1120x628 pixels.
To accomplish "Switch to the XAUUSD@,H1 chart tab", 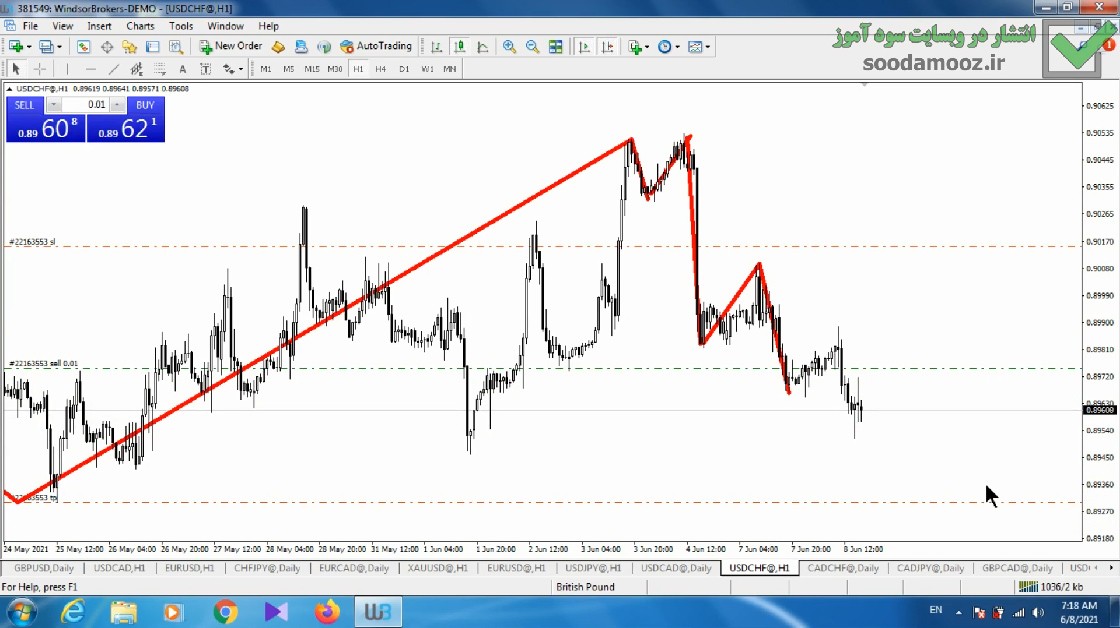I will click(437, 568).
